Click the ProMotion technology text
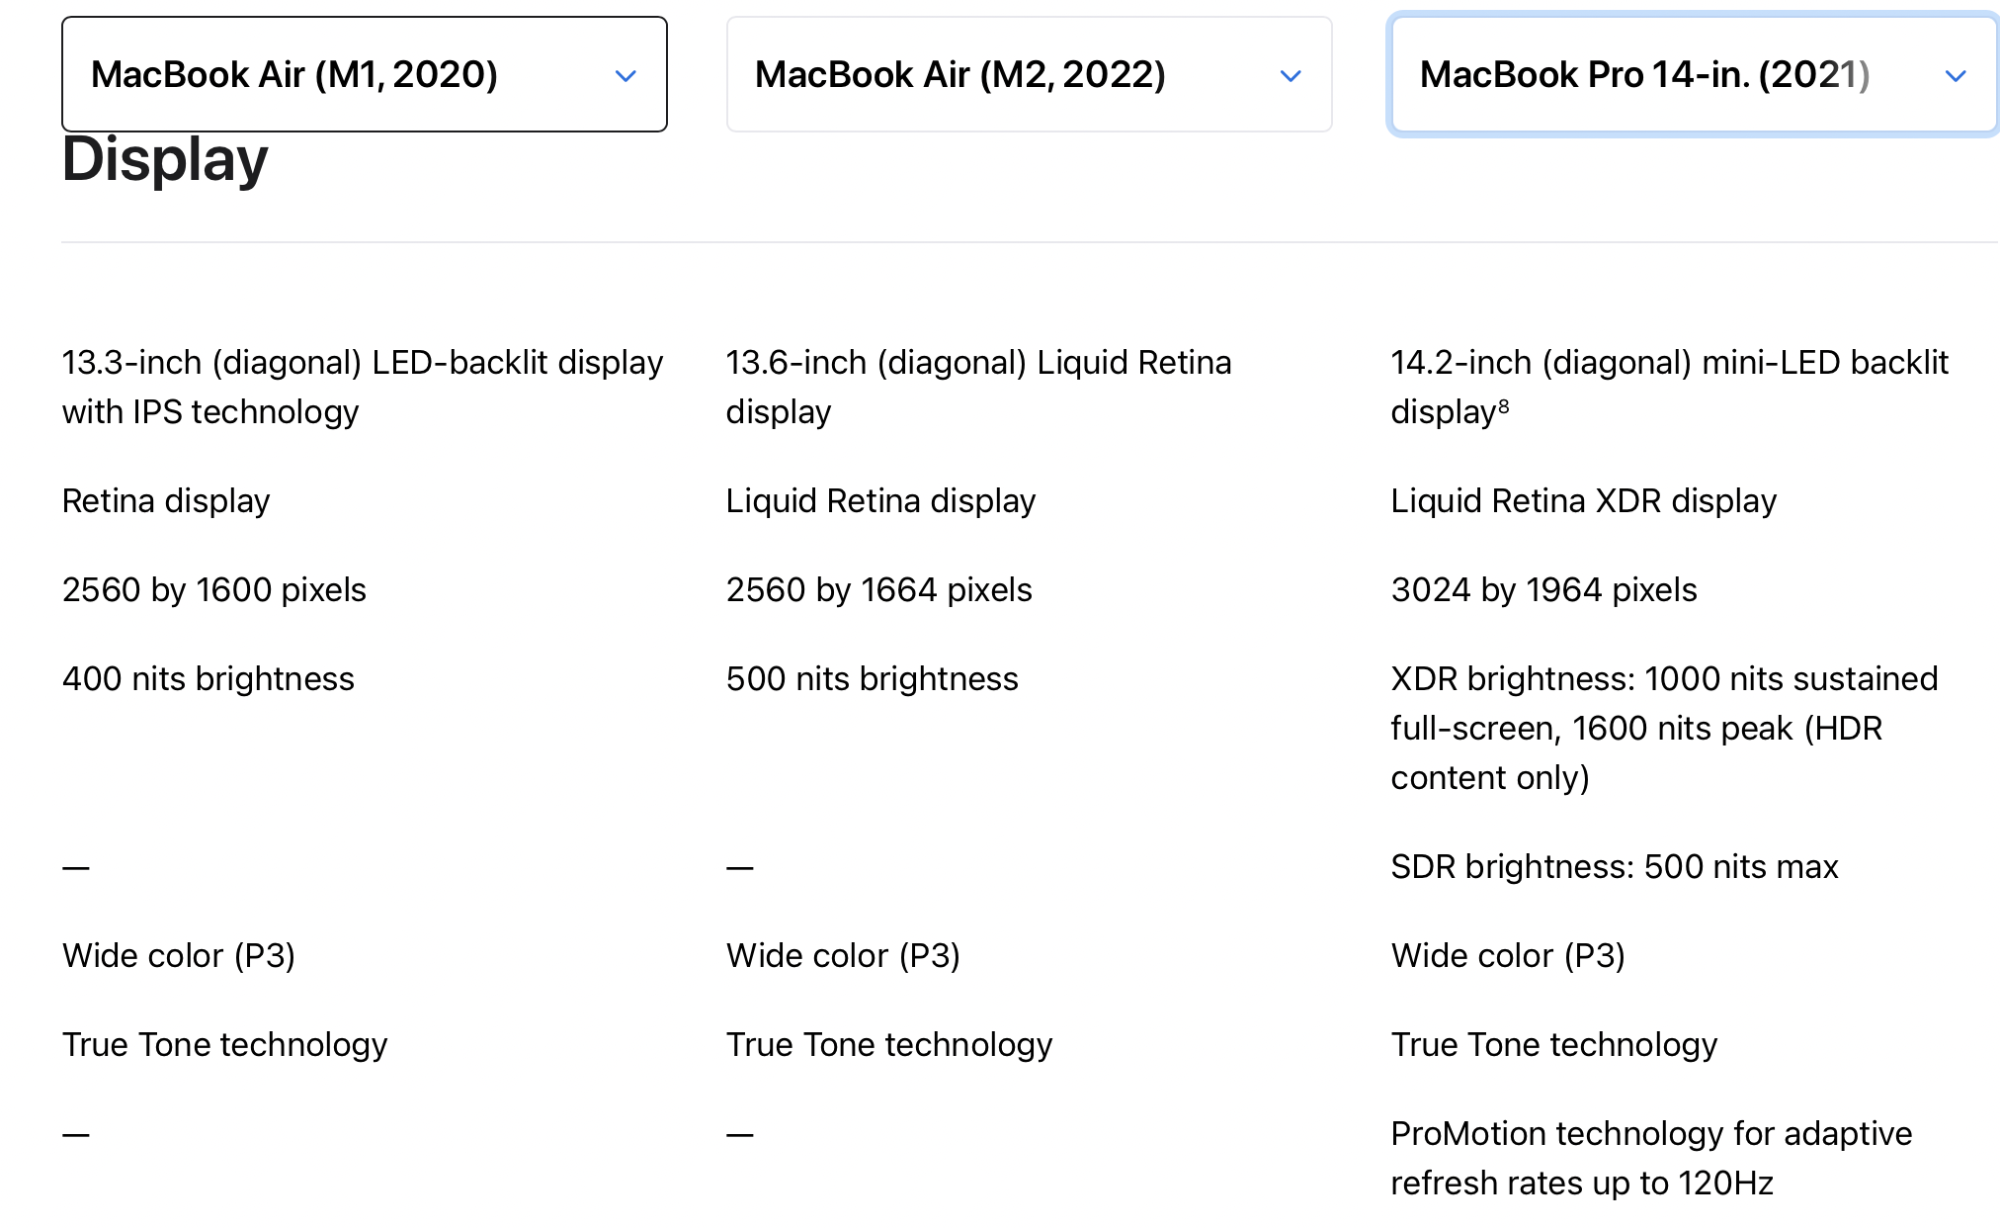The width and height of the screenshot is (2000, 1228). click(1650, 1158)
